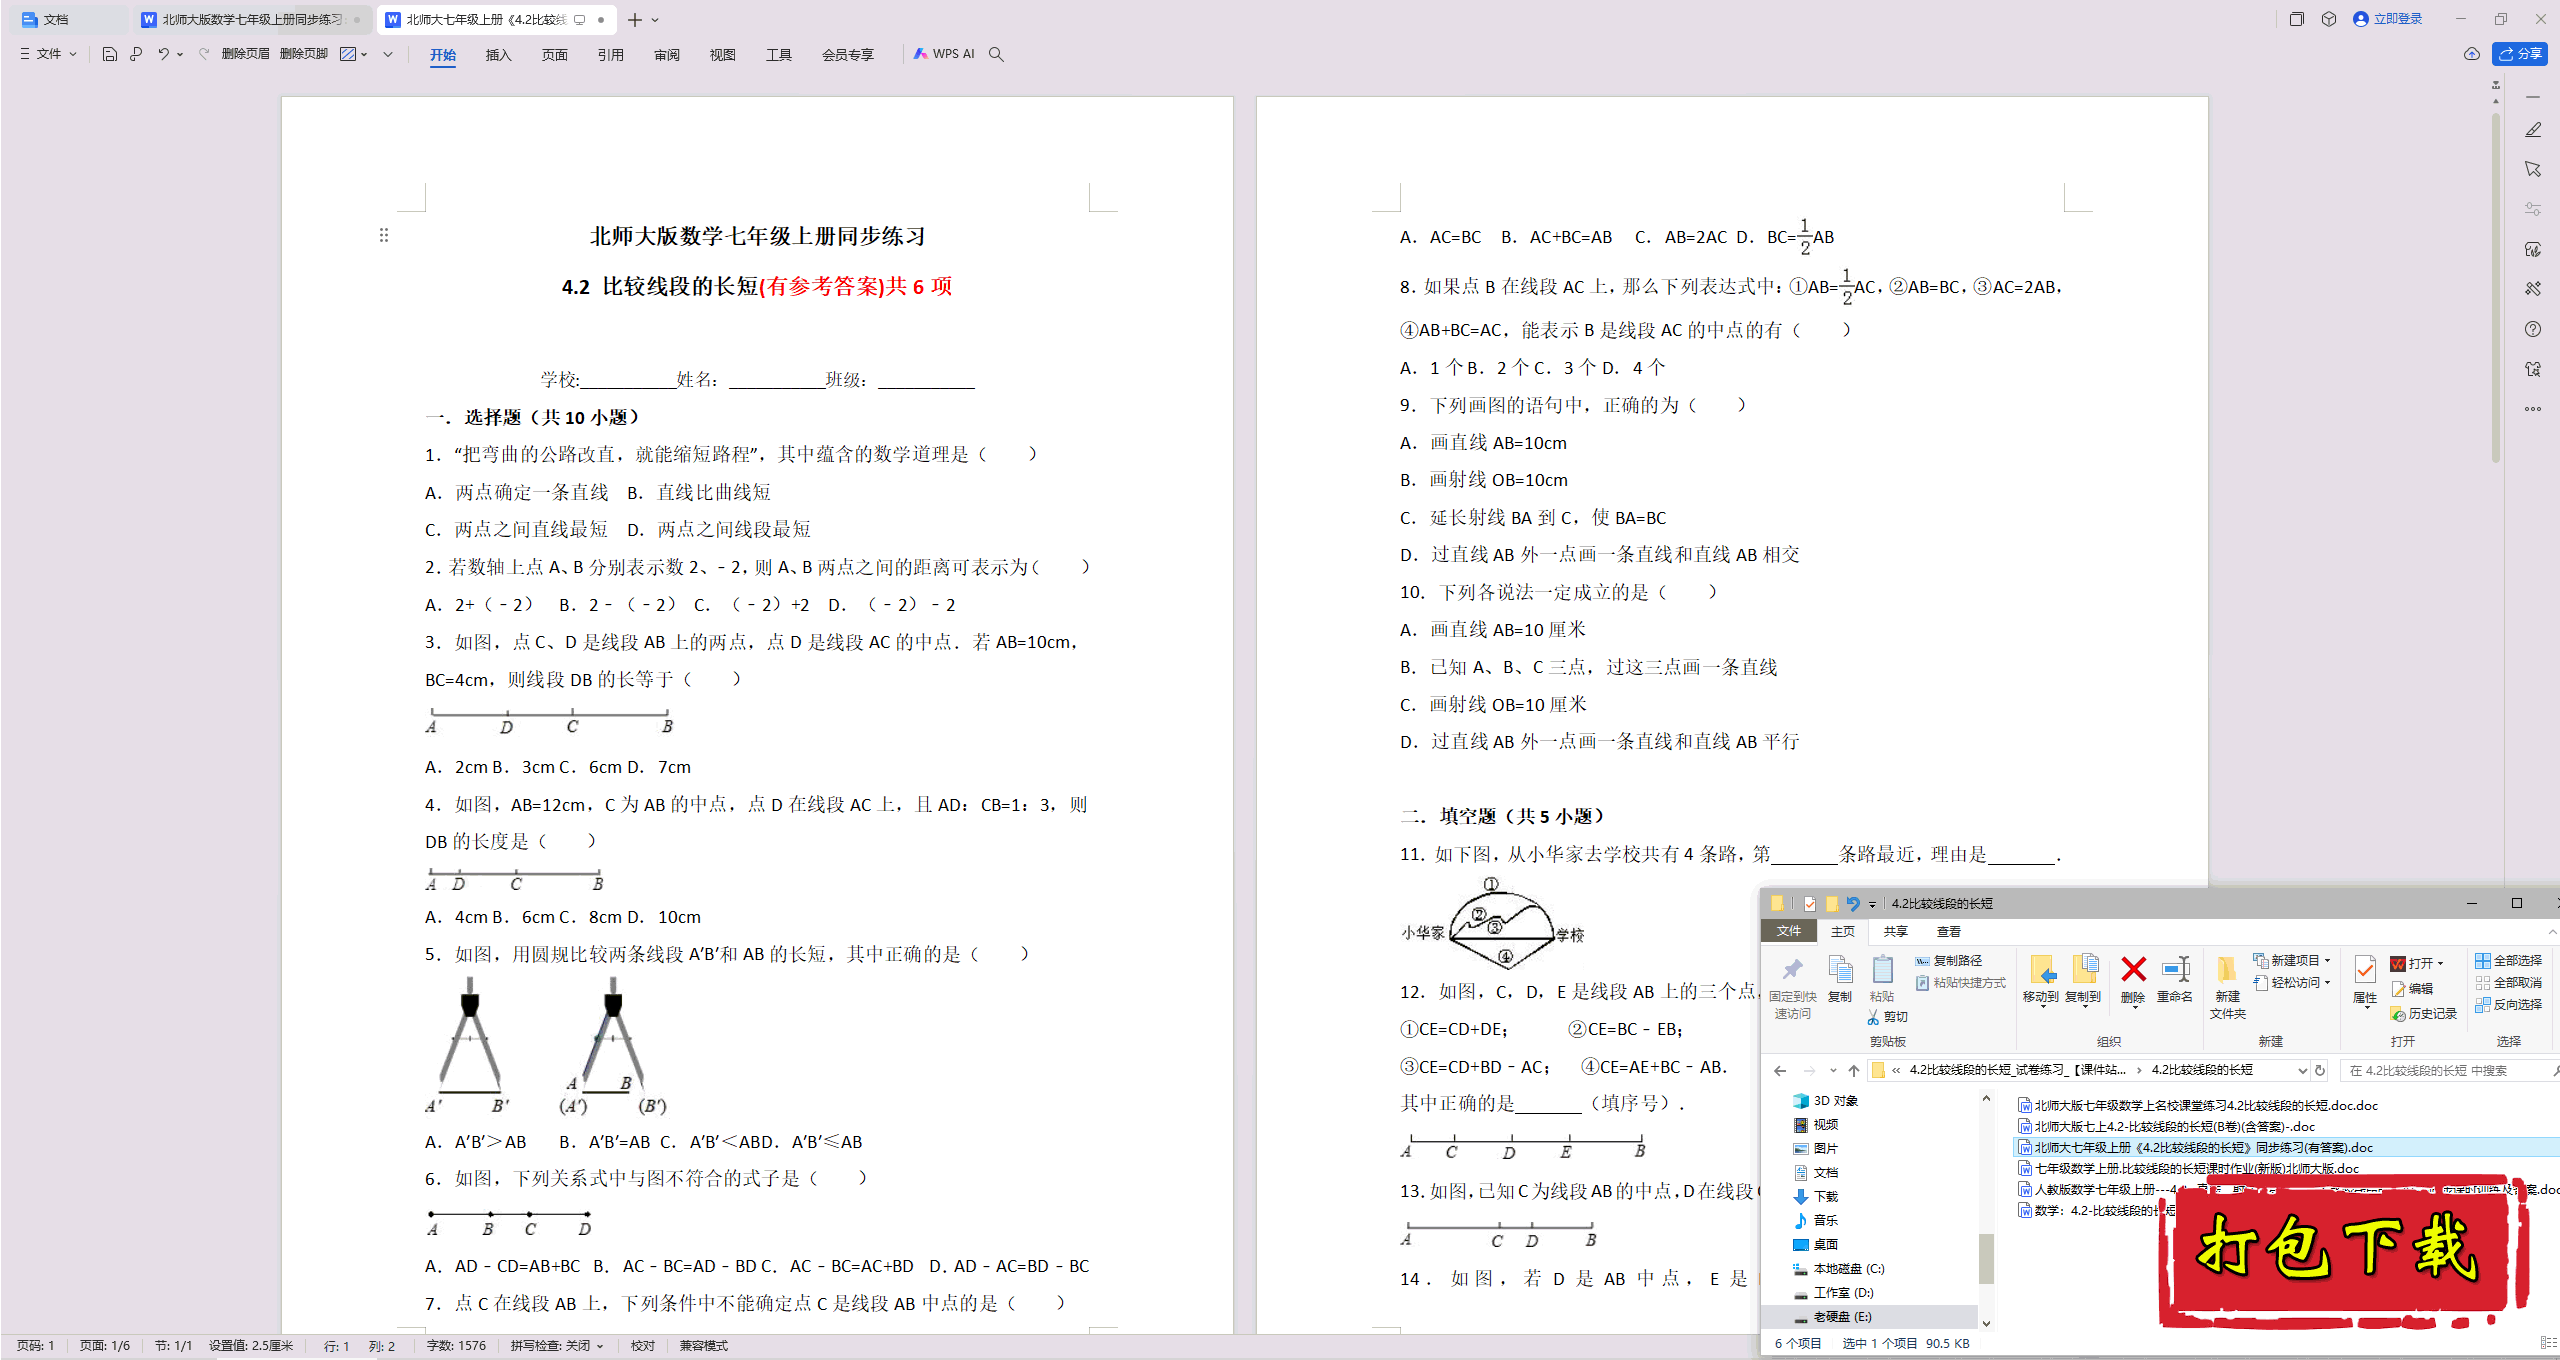The width and height of the screenshot is (2560, 1360).
Task: Click 全部选择 in Explorer ribbon
Action: (2508, 960)
